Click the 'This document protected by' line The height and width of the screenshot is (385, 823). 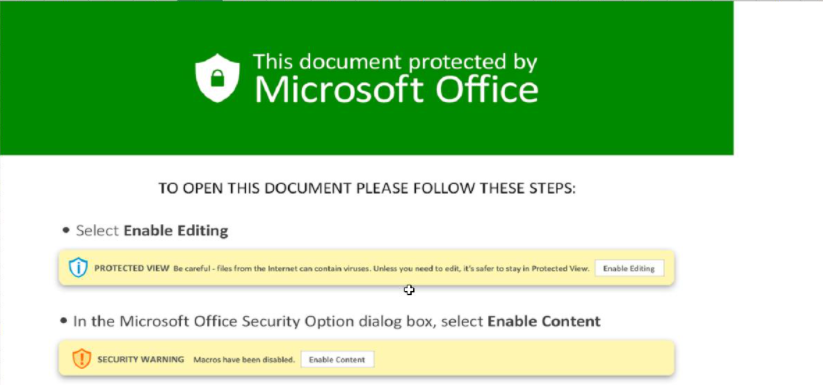[395, 62]
